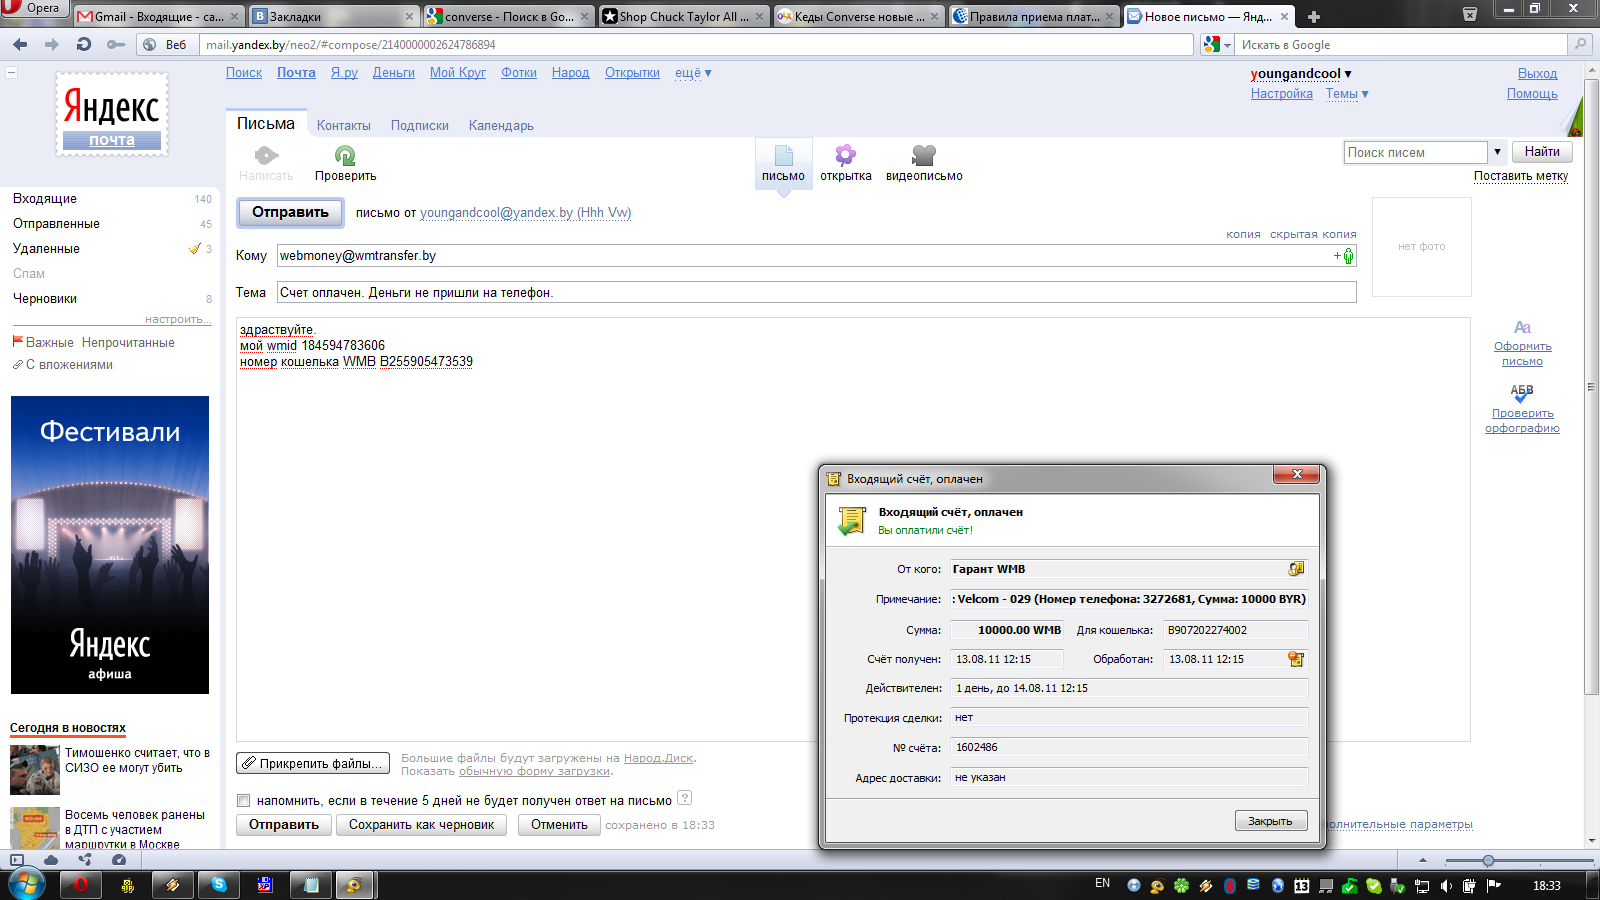
Task: Click the Opera browser back arrow
Action: [x=20, y=44]
